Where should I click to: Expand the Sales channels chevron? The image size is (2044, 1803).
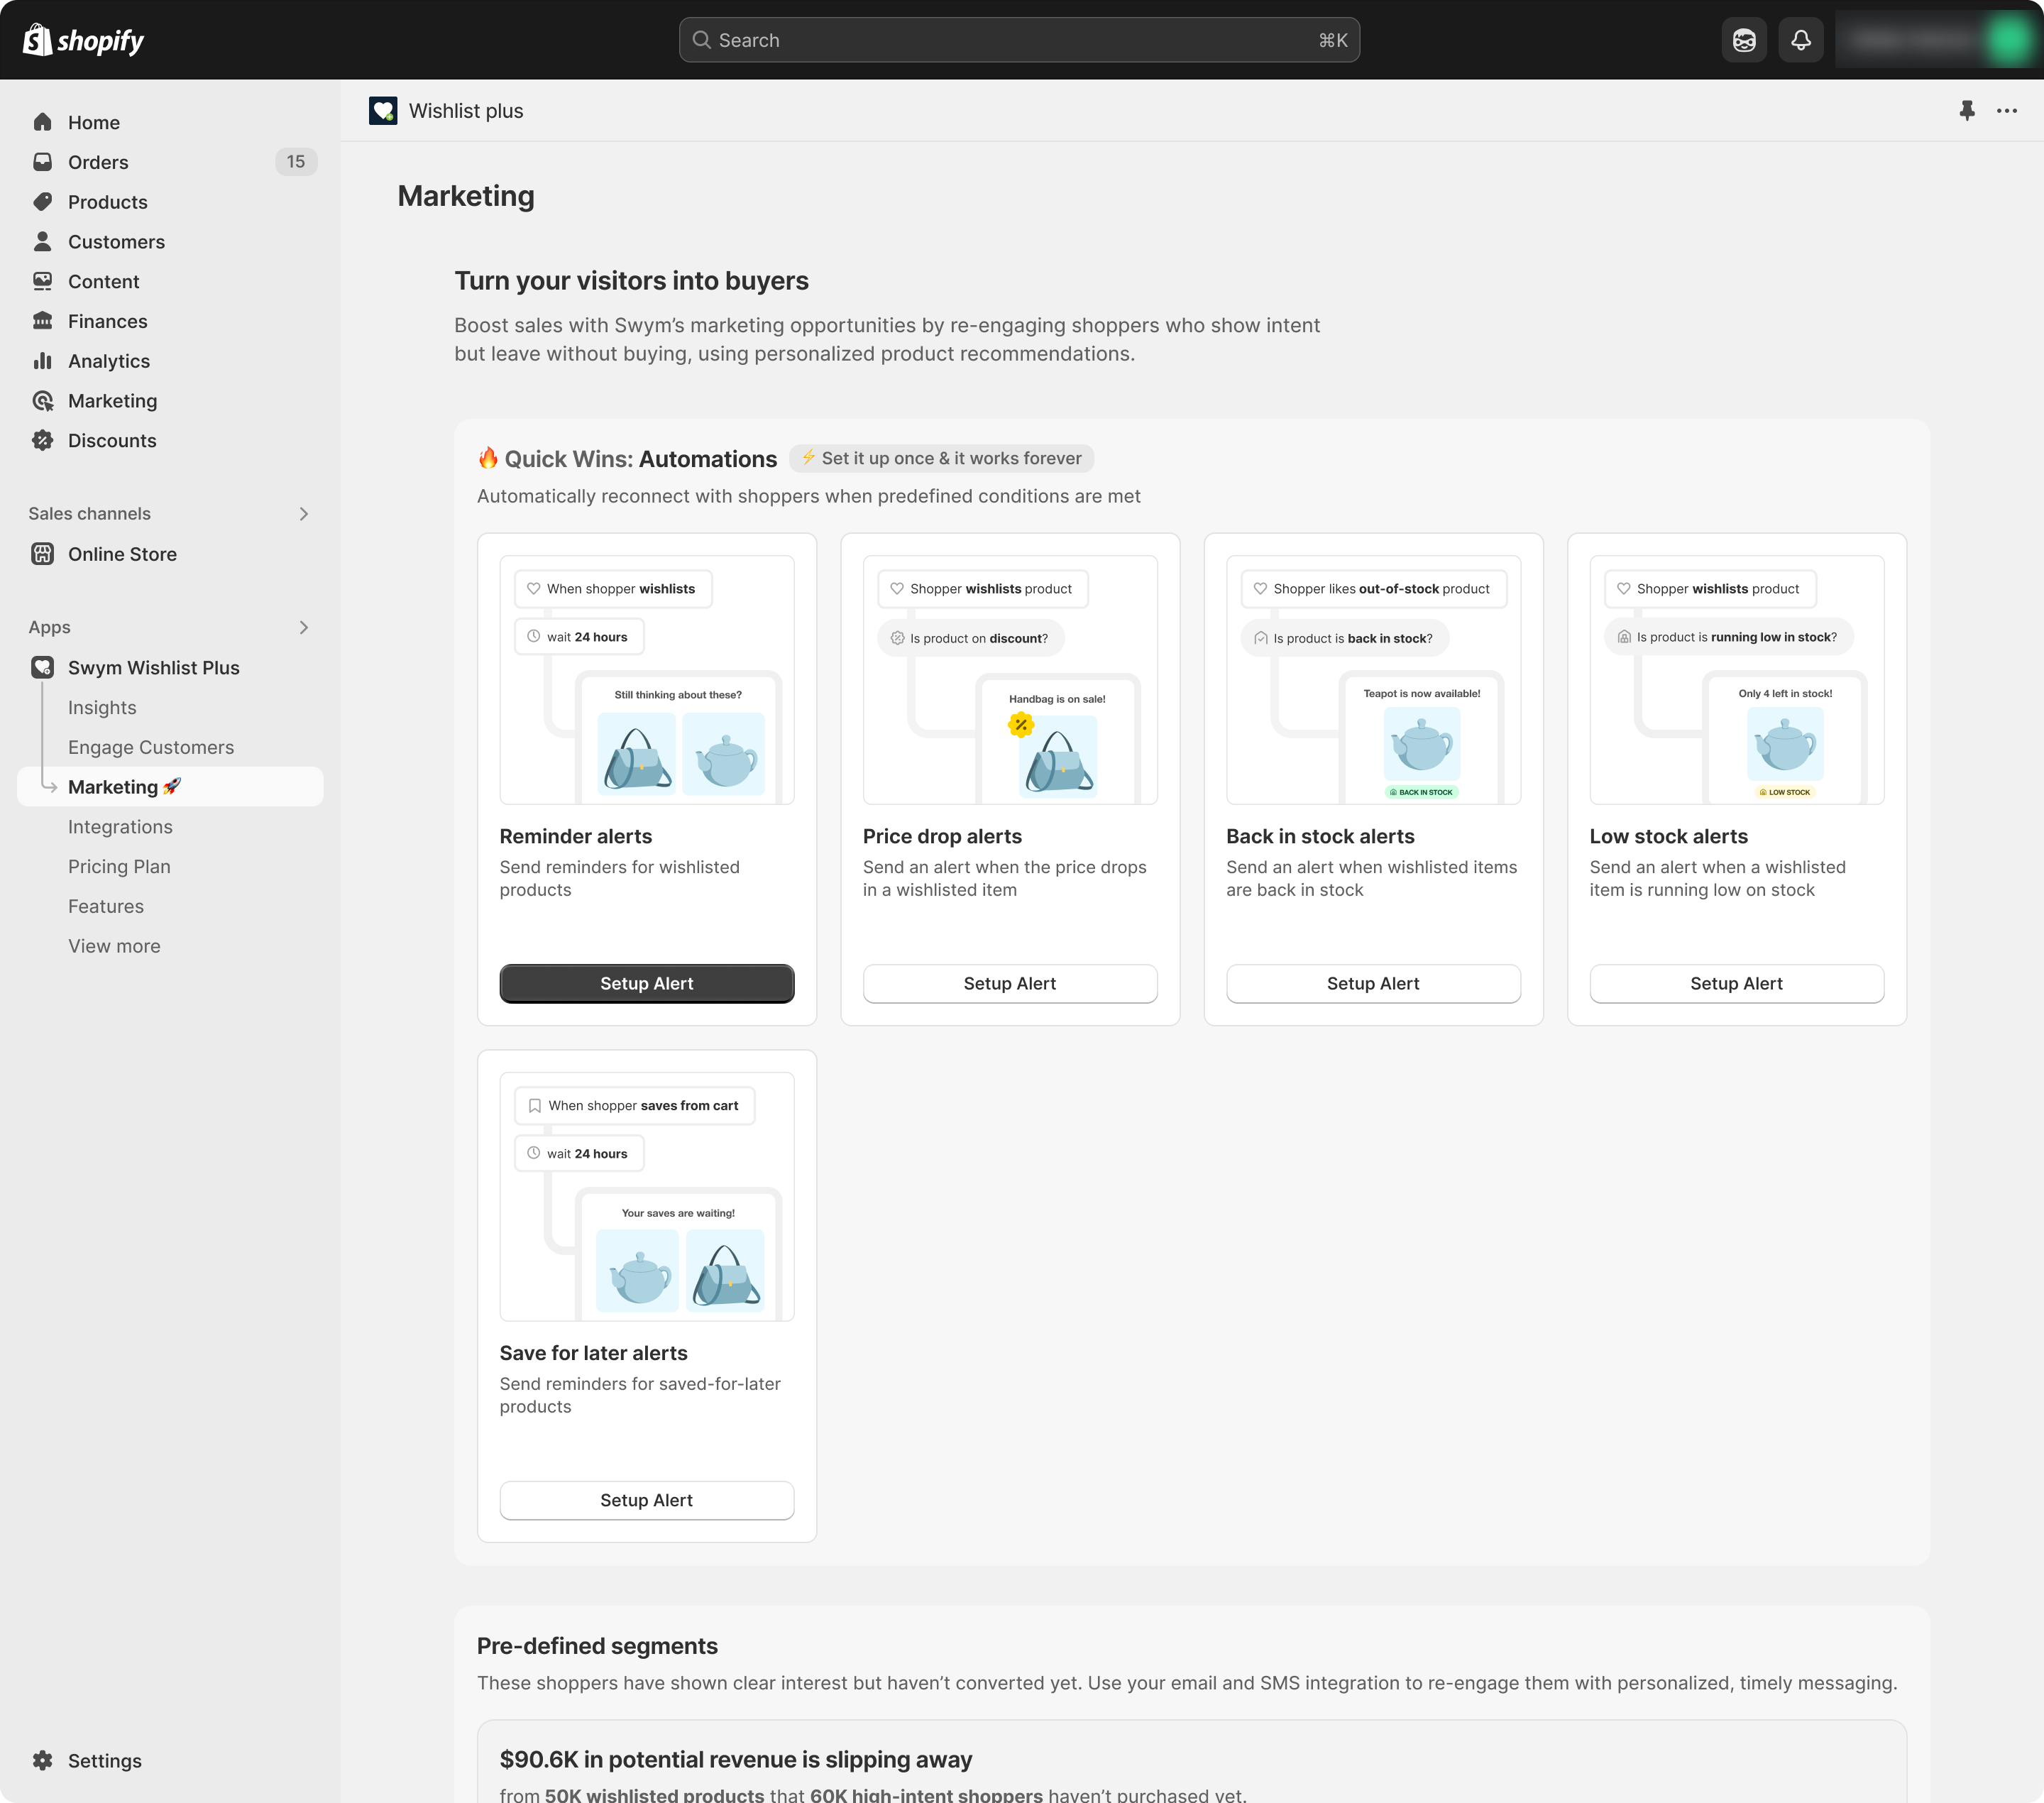[304, 514]
